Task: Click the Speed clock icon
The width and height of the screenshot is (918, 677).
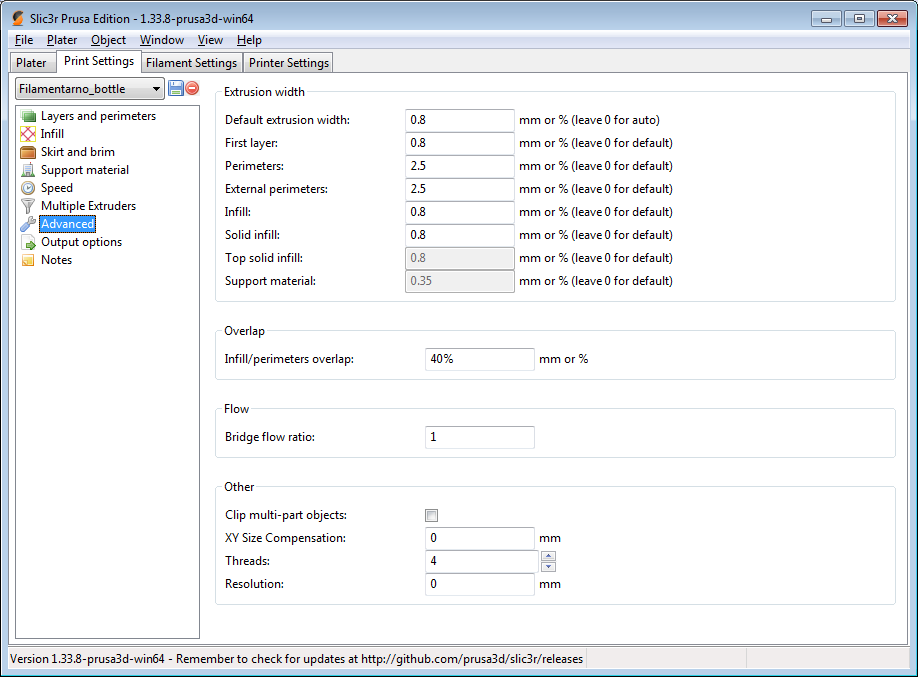Action: pyautogui.click(x=28, y=188)
